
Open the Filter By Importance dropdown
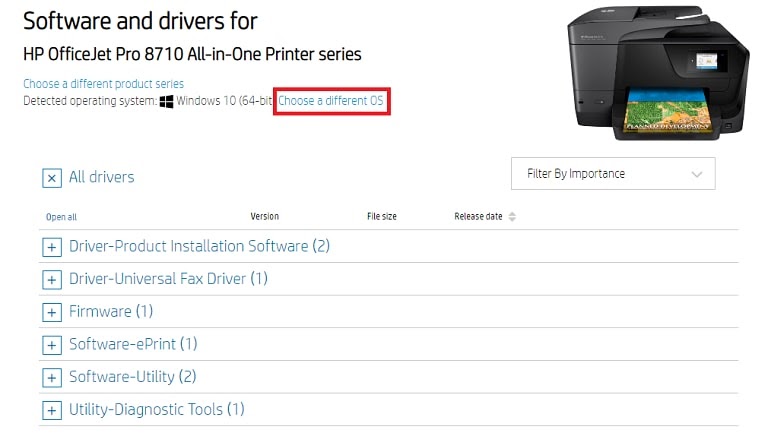point(613,173)
